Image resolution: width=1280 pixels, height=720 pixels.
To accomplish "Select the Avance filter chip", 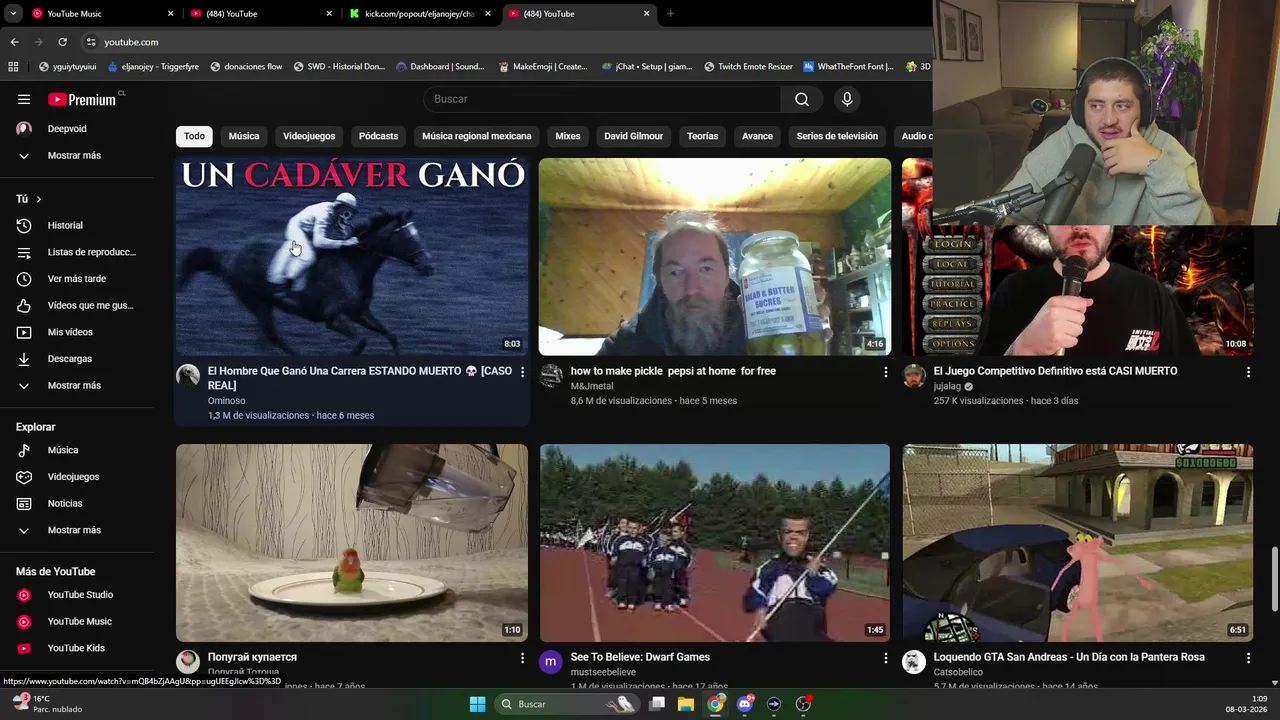I will pyautogui.click(x=757, y=136).
